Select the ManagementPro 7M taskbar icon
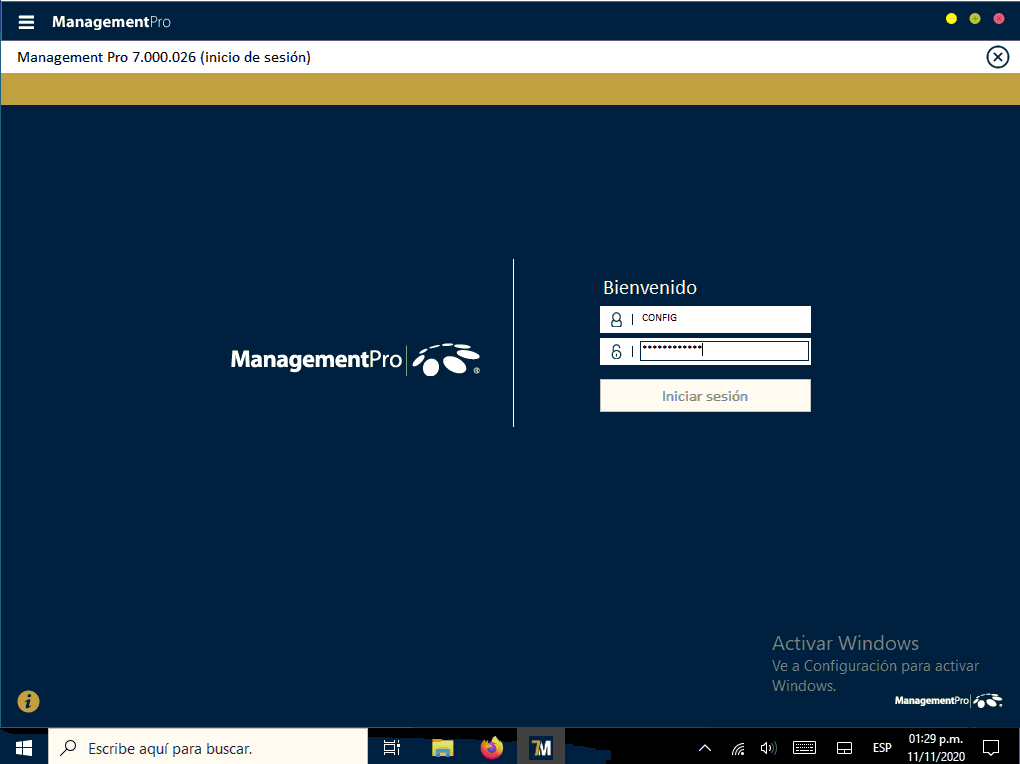 click(541, 747)
